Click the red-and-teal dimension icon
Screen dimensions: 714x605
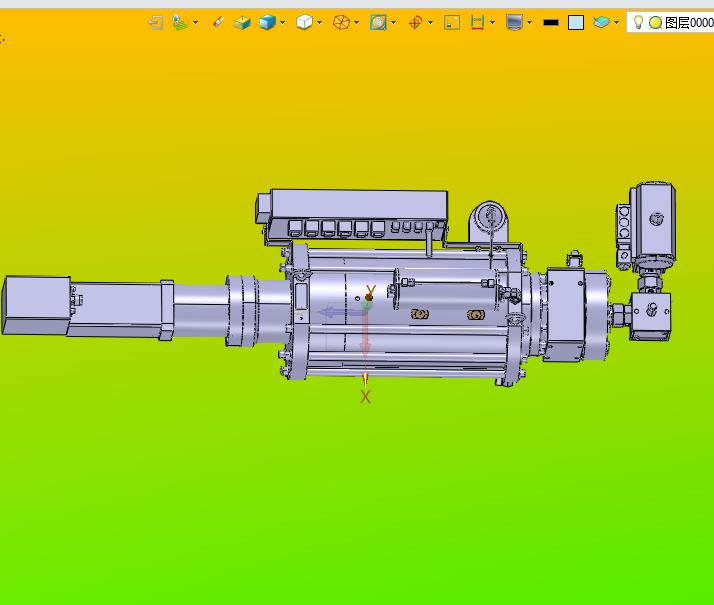477,22
